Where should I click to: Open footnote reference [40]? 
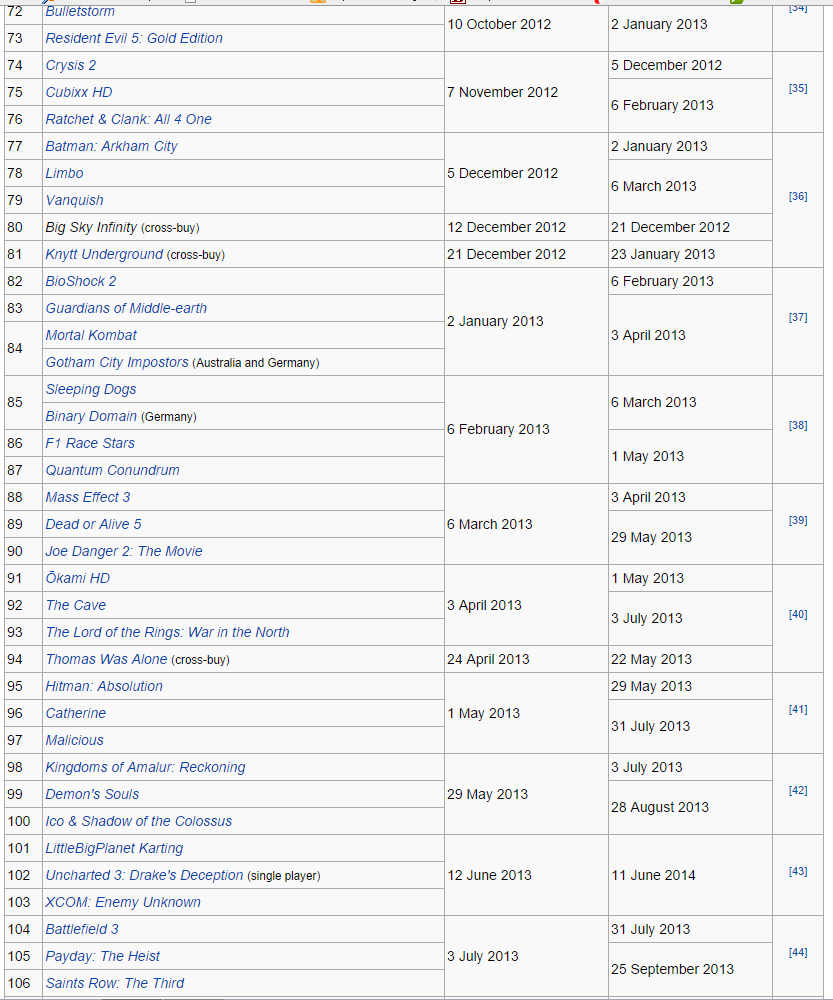(x=798, y=615)
